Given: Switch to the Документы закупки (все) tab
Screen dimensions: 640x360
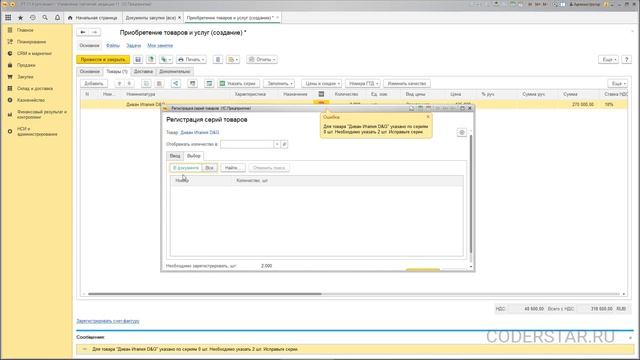Looking at the screenshot, I should point(150,18).
